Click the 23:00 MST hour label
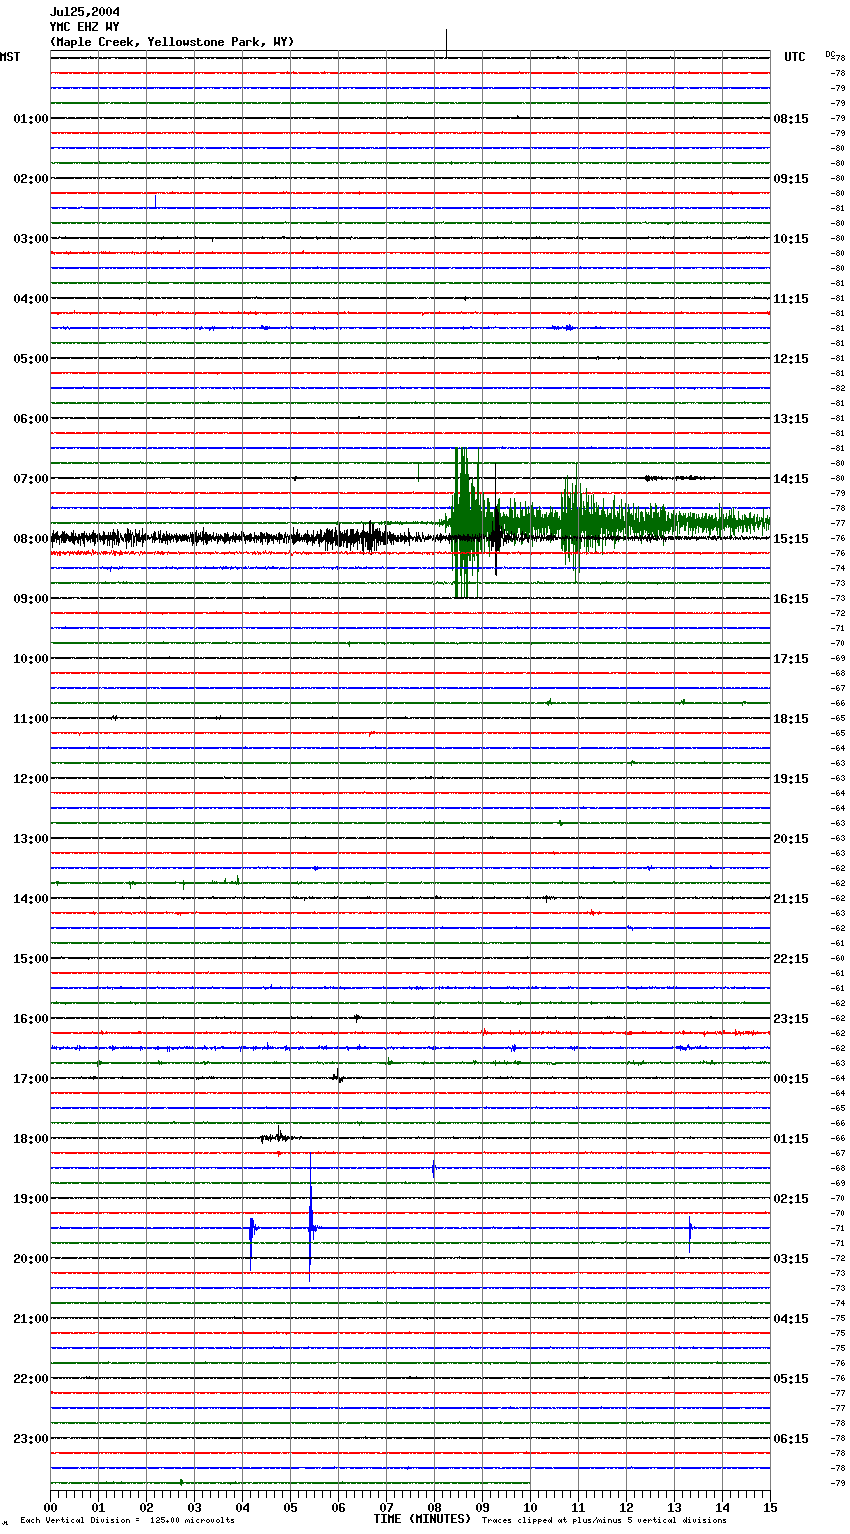 31,1439
